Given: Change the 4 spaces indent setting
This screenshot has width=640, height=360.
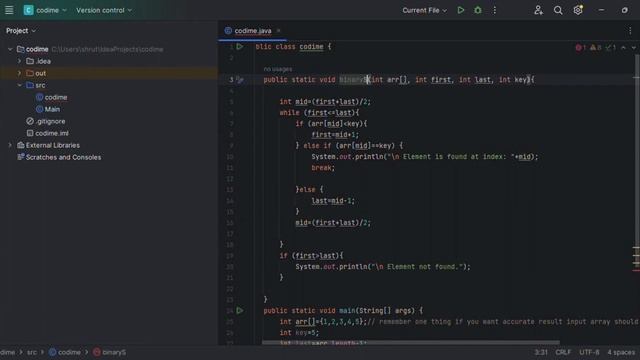Looking at the screenshot, I should pyautogui.click(x=621, y=352).
